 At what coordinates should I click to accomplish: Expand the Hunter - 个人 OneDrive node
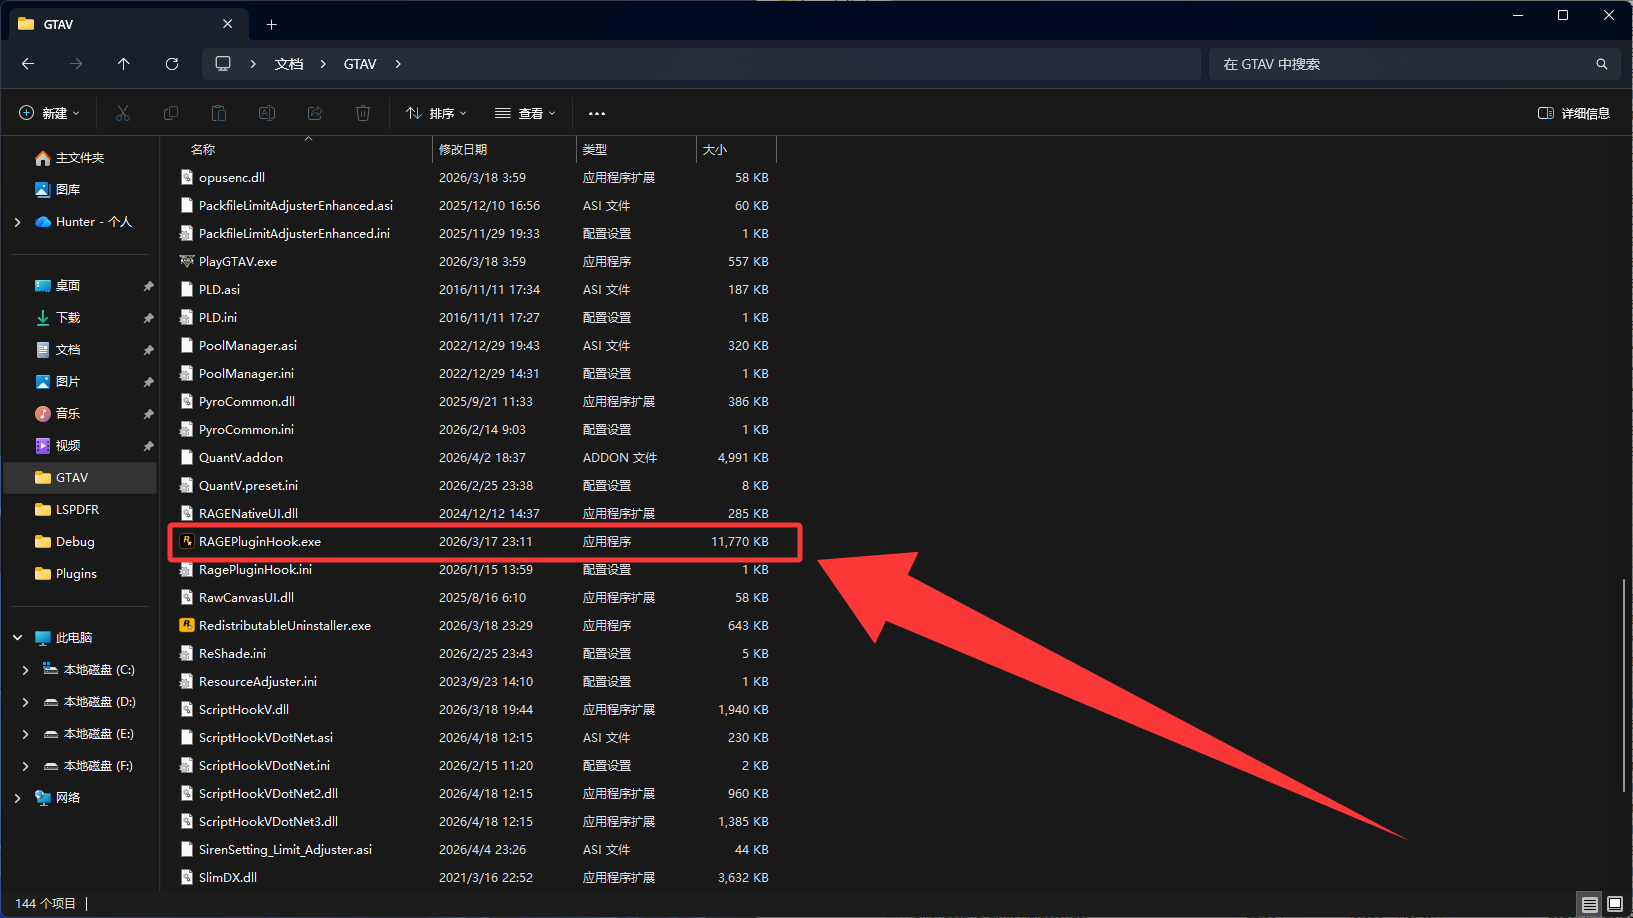click(x=18, y=222)
